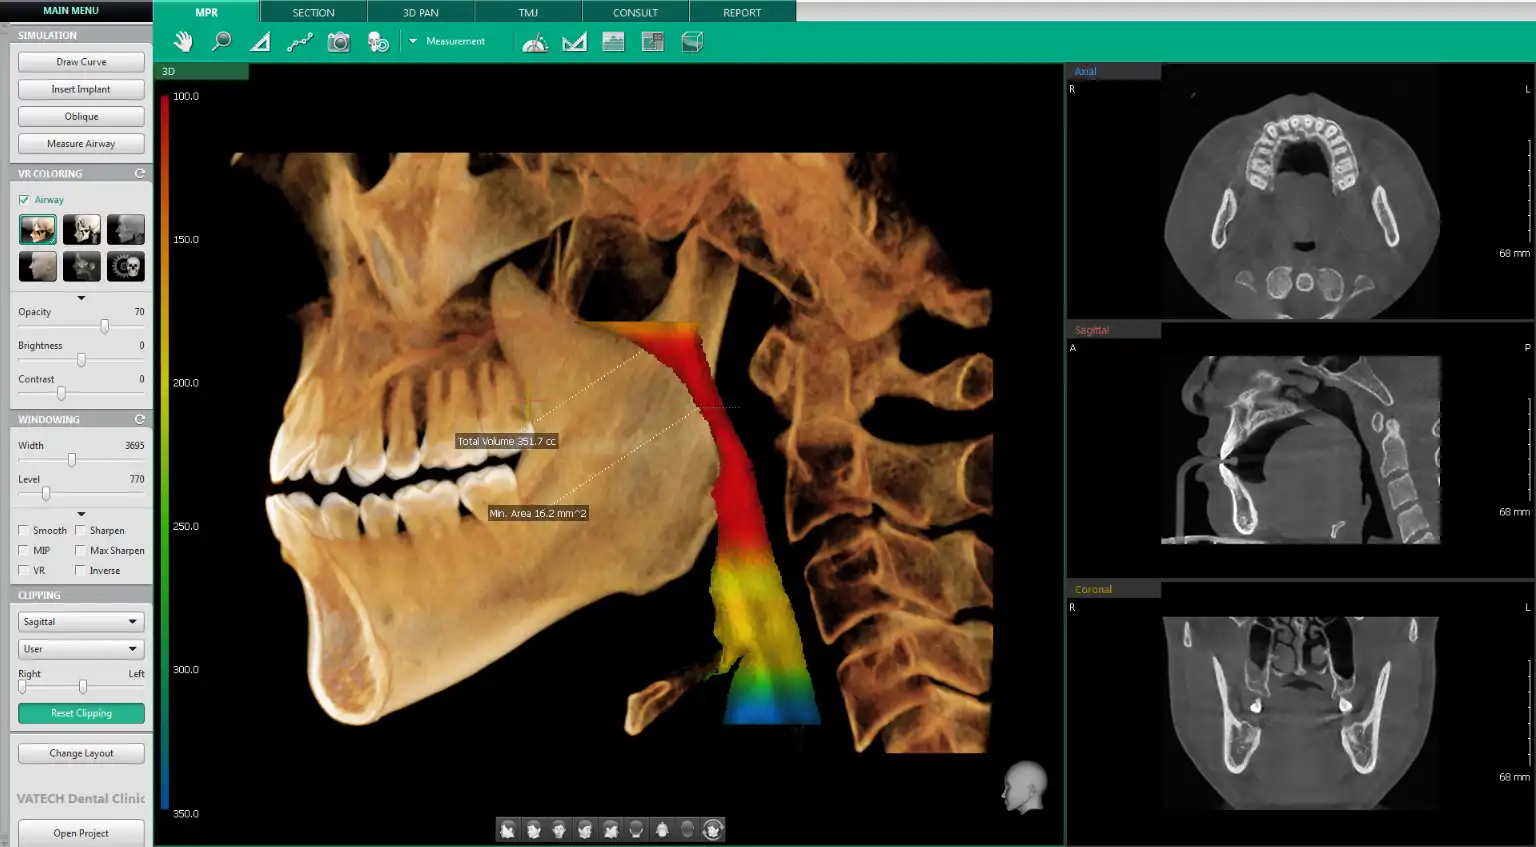The width and height of the screenshot is (1536, 847).
Task: Open the Sagittal clipping dropdown
Action: [81, 622]
